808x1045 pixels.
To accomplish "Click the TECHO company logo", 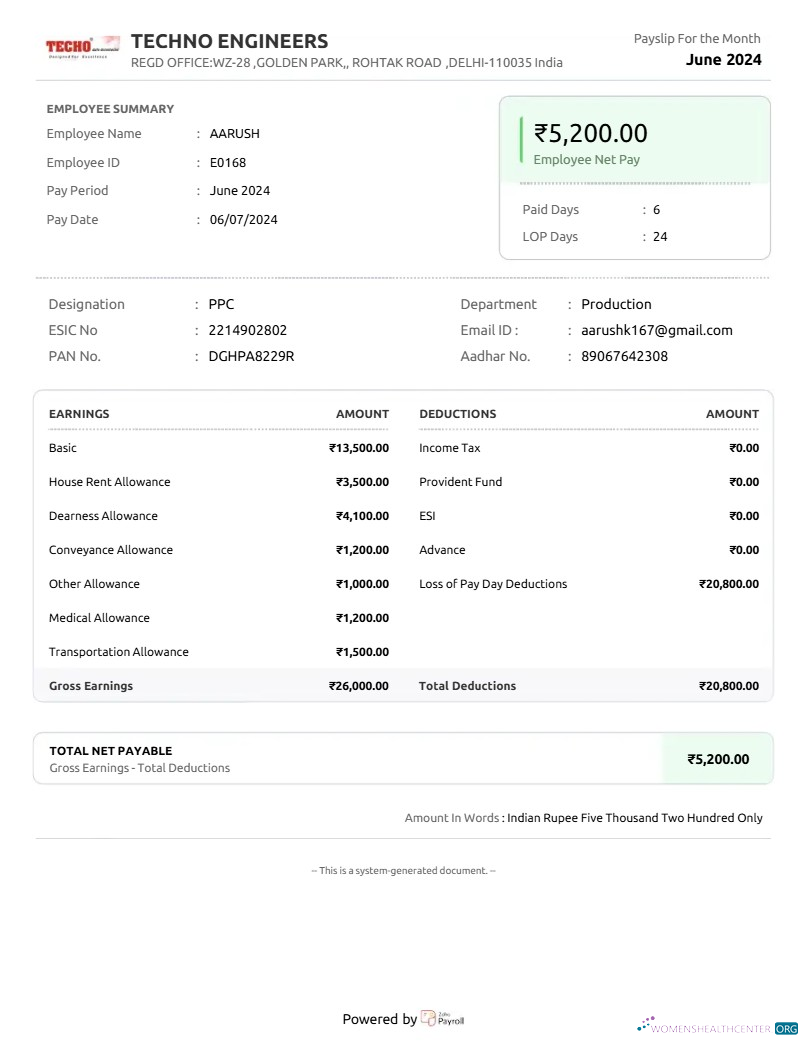I will pyautogui.click(x=82, y=45).
